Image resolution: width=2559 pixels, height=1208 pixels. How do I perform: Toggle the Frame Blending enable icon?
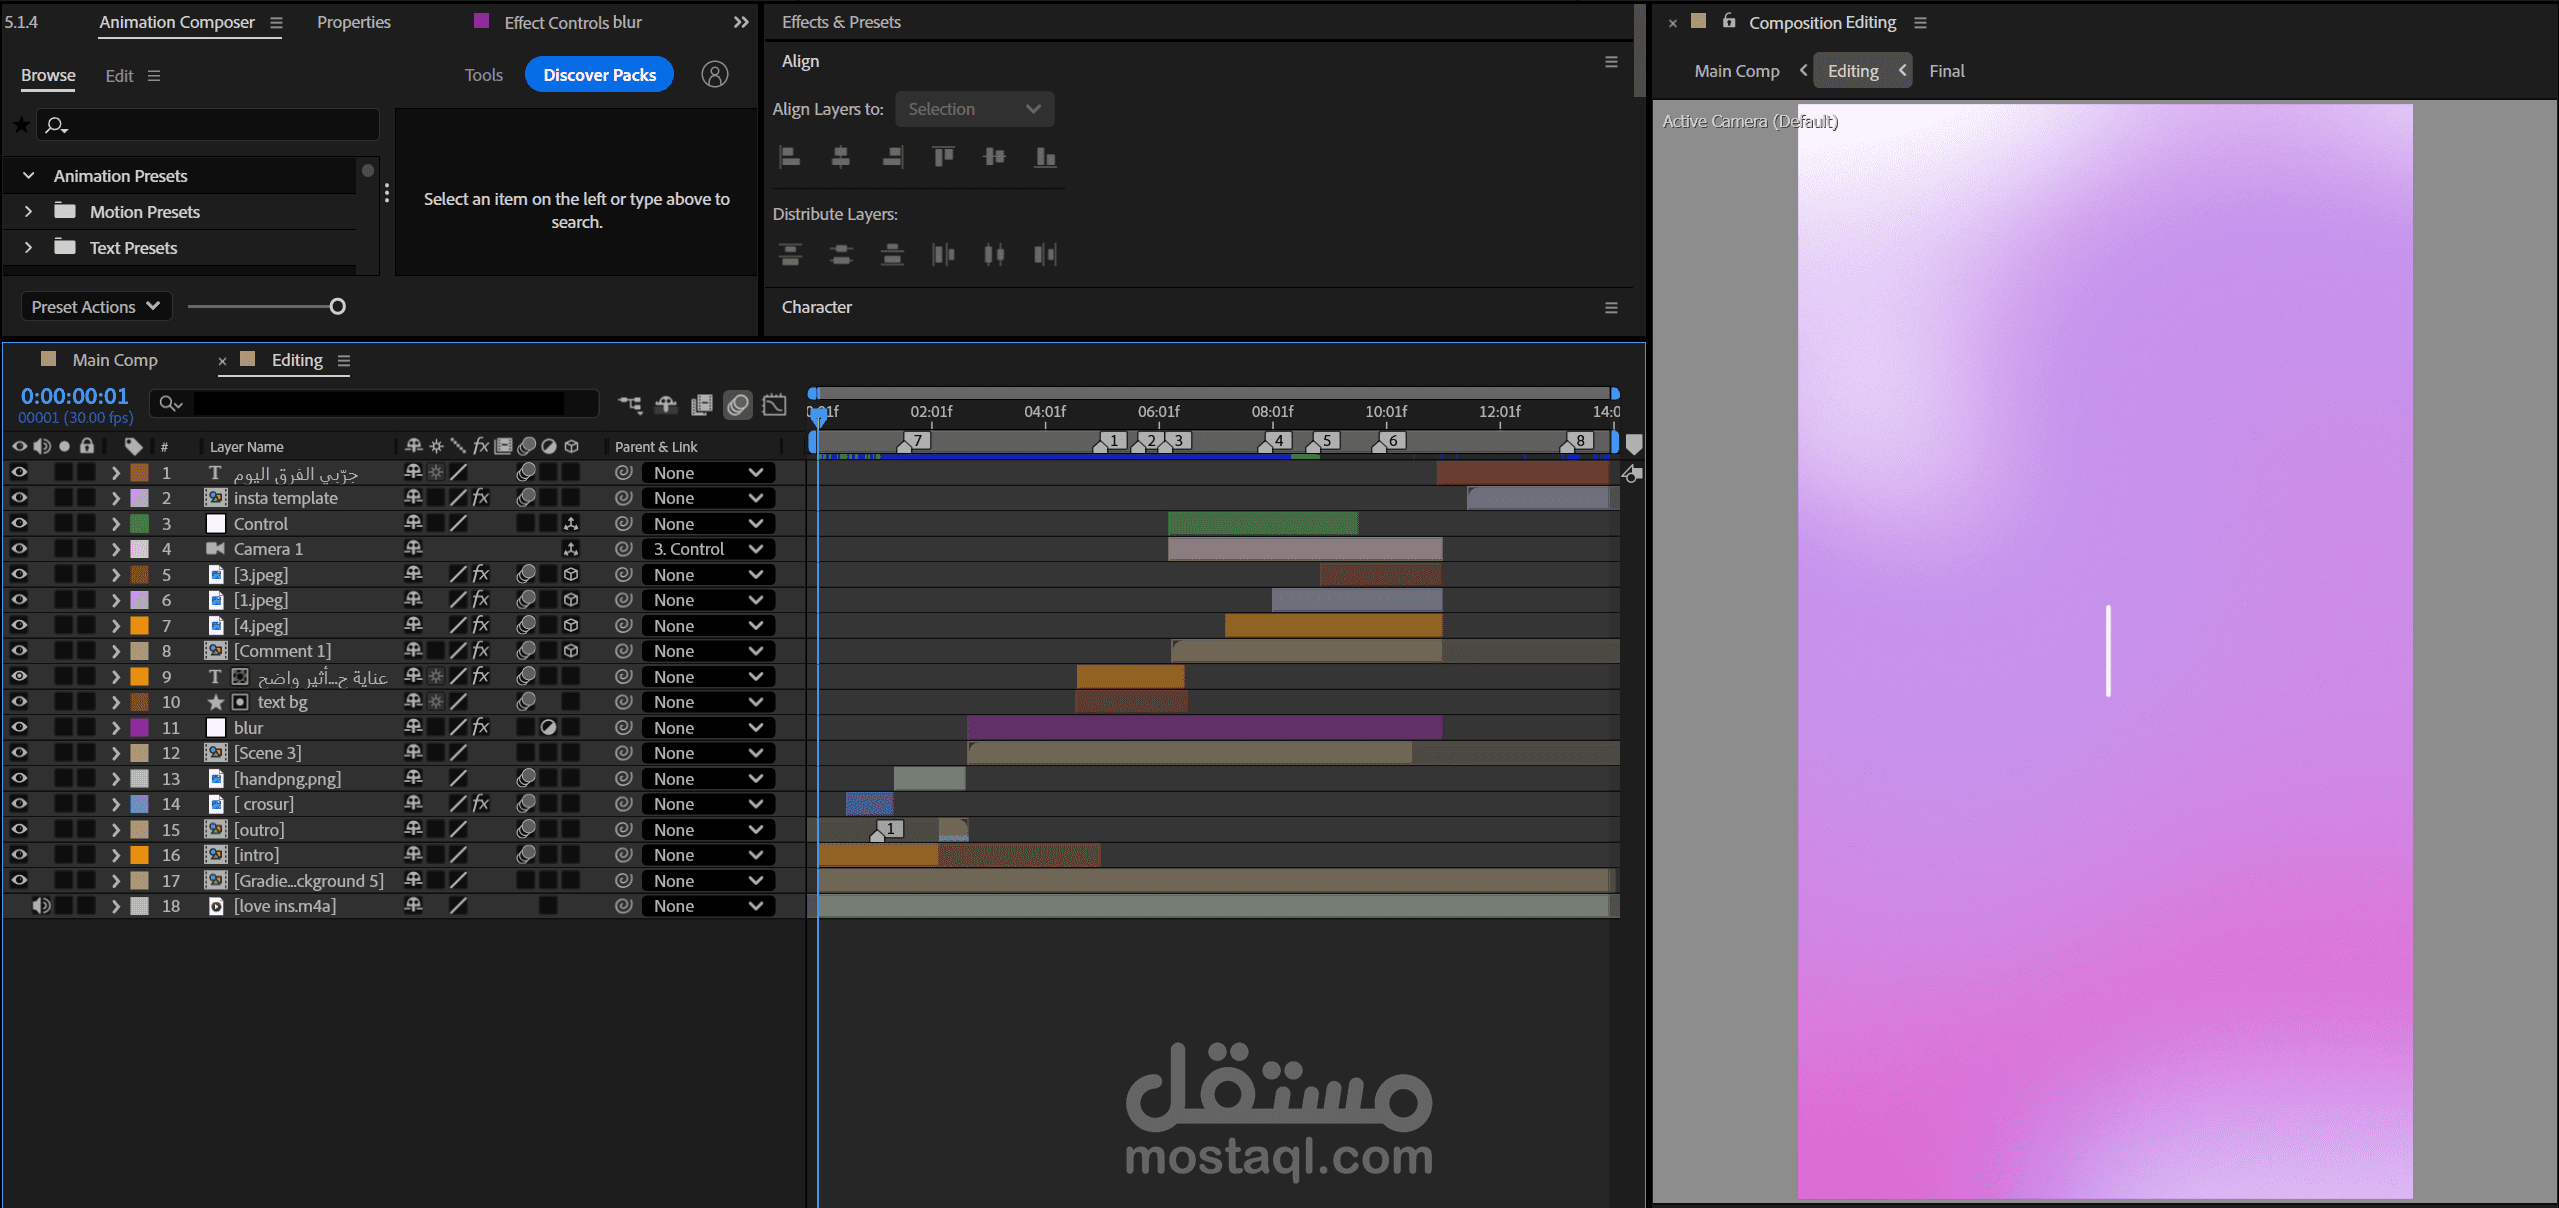coord(702,404)
